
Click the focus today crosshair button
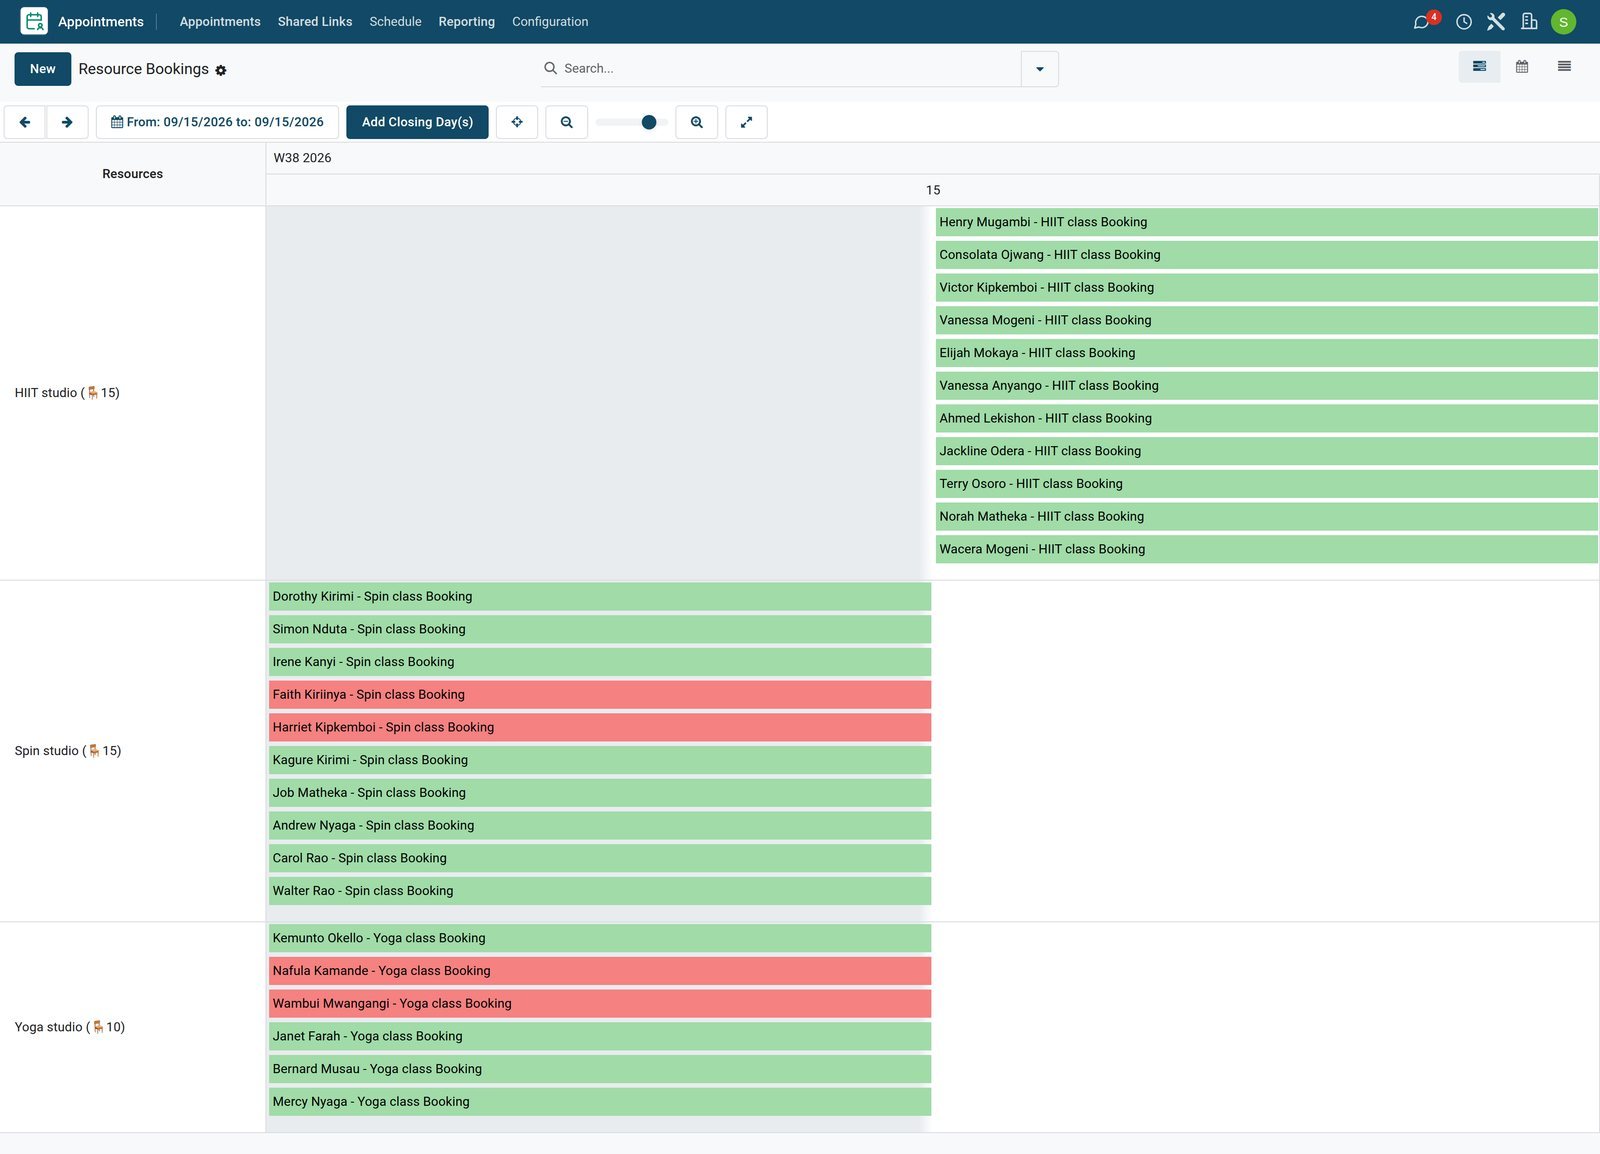click(517, 122)
